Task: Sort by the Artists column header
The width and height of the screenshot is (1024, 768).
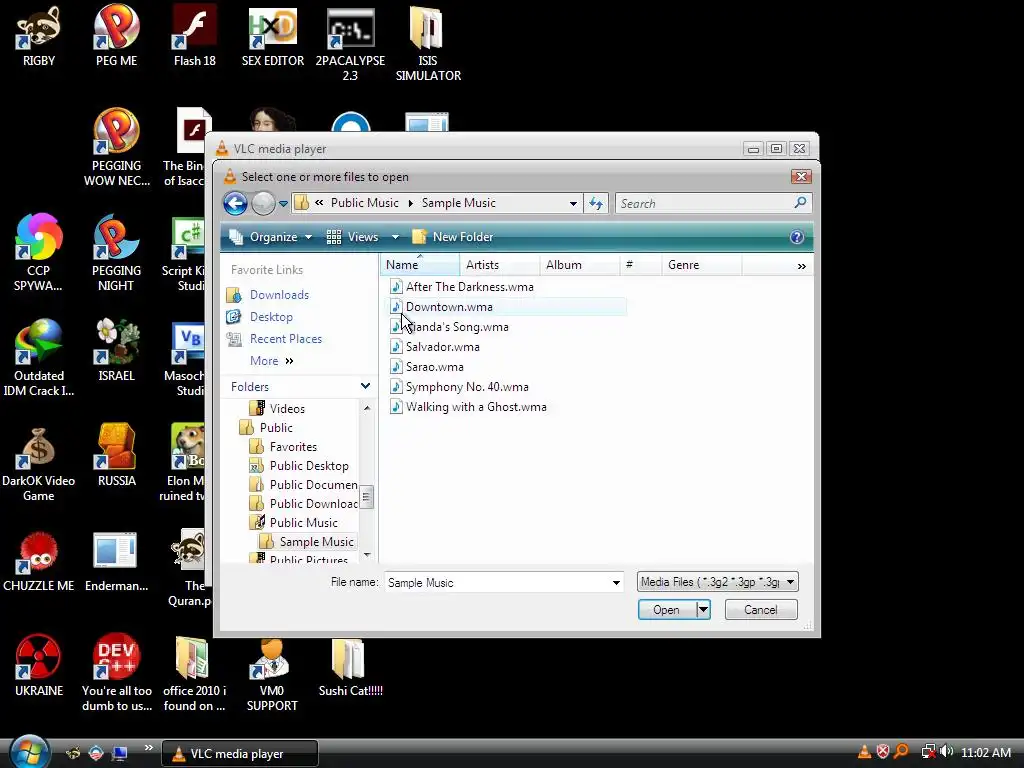Action: pos(500,265)
